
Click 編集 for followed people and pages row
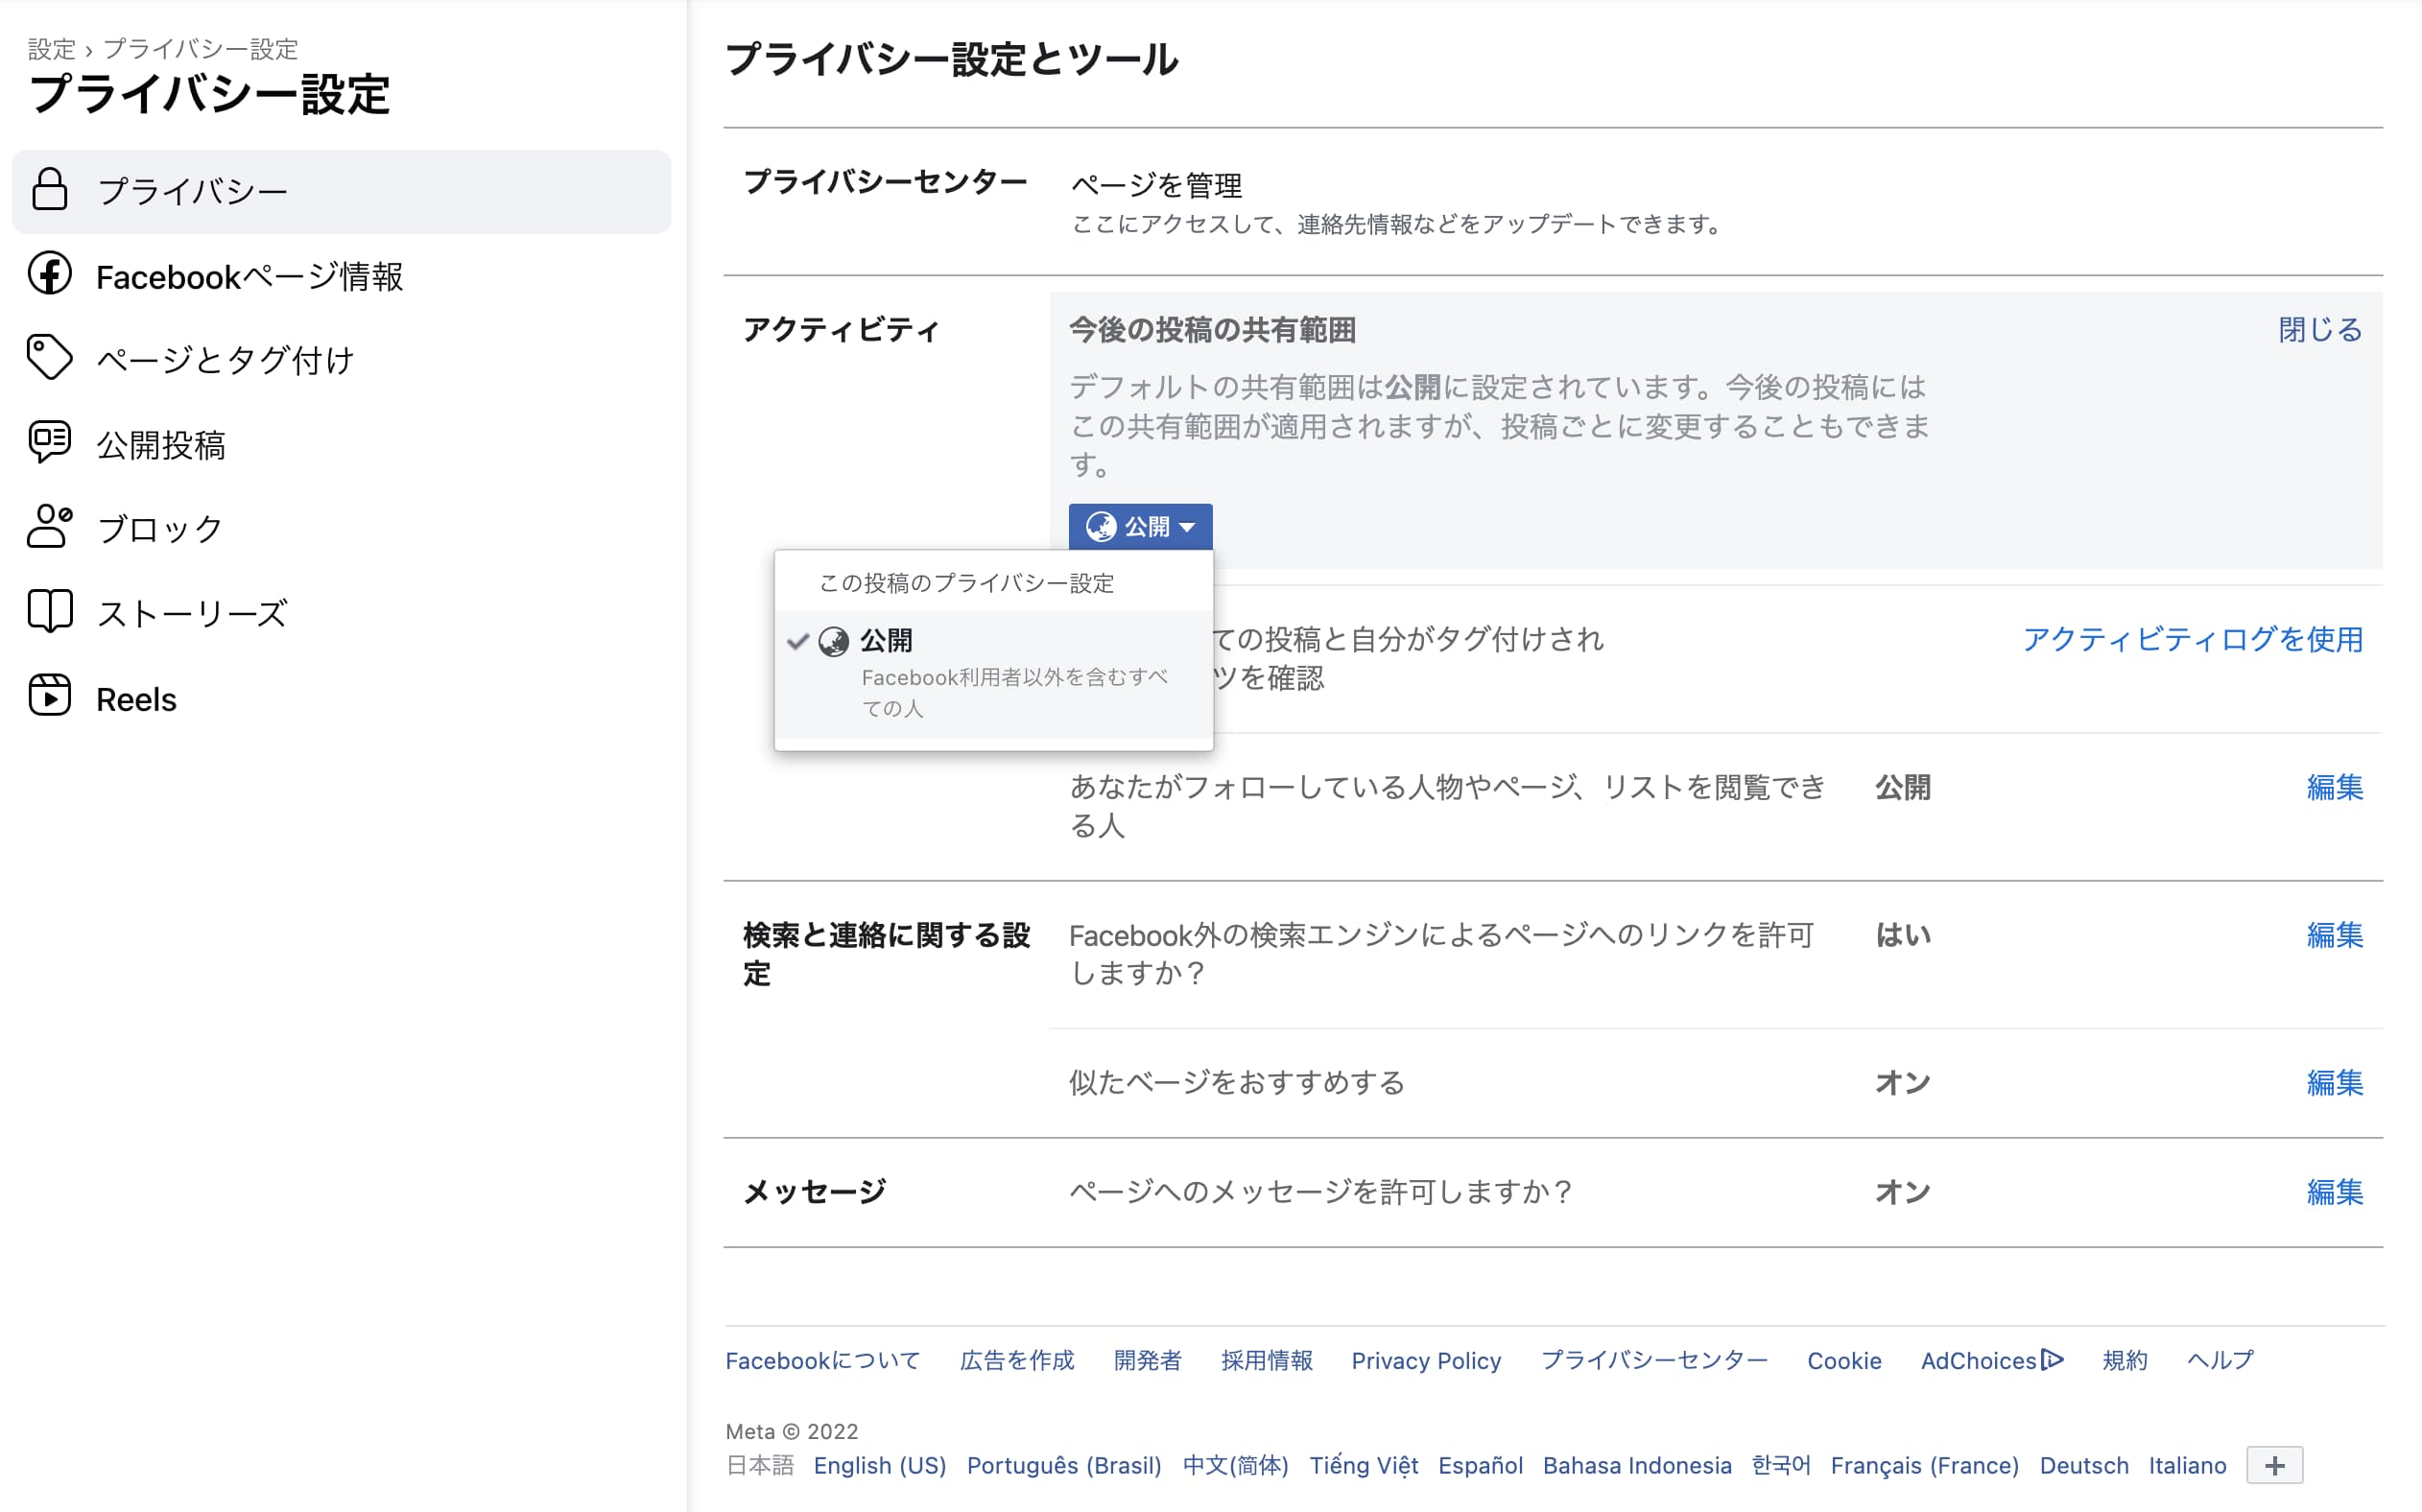[x=2334, y=787]
